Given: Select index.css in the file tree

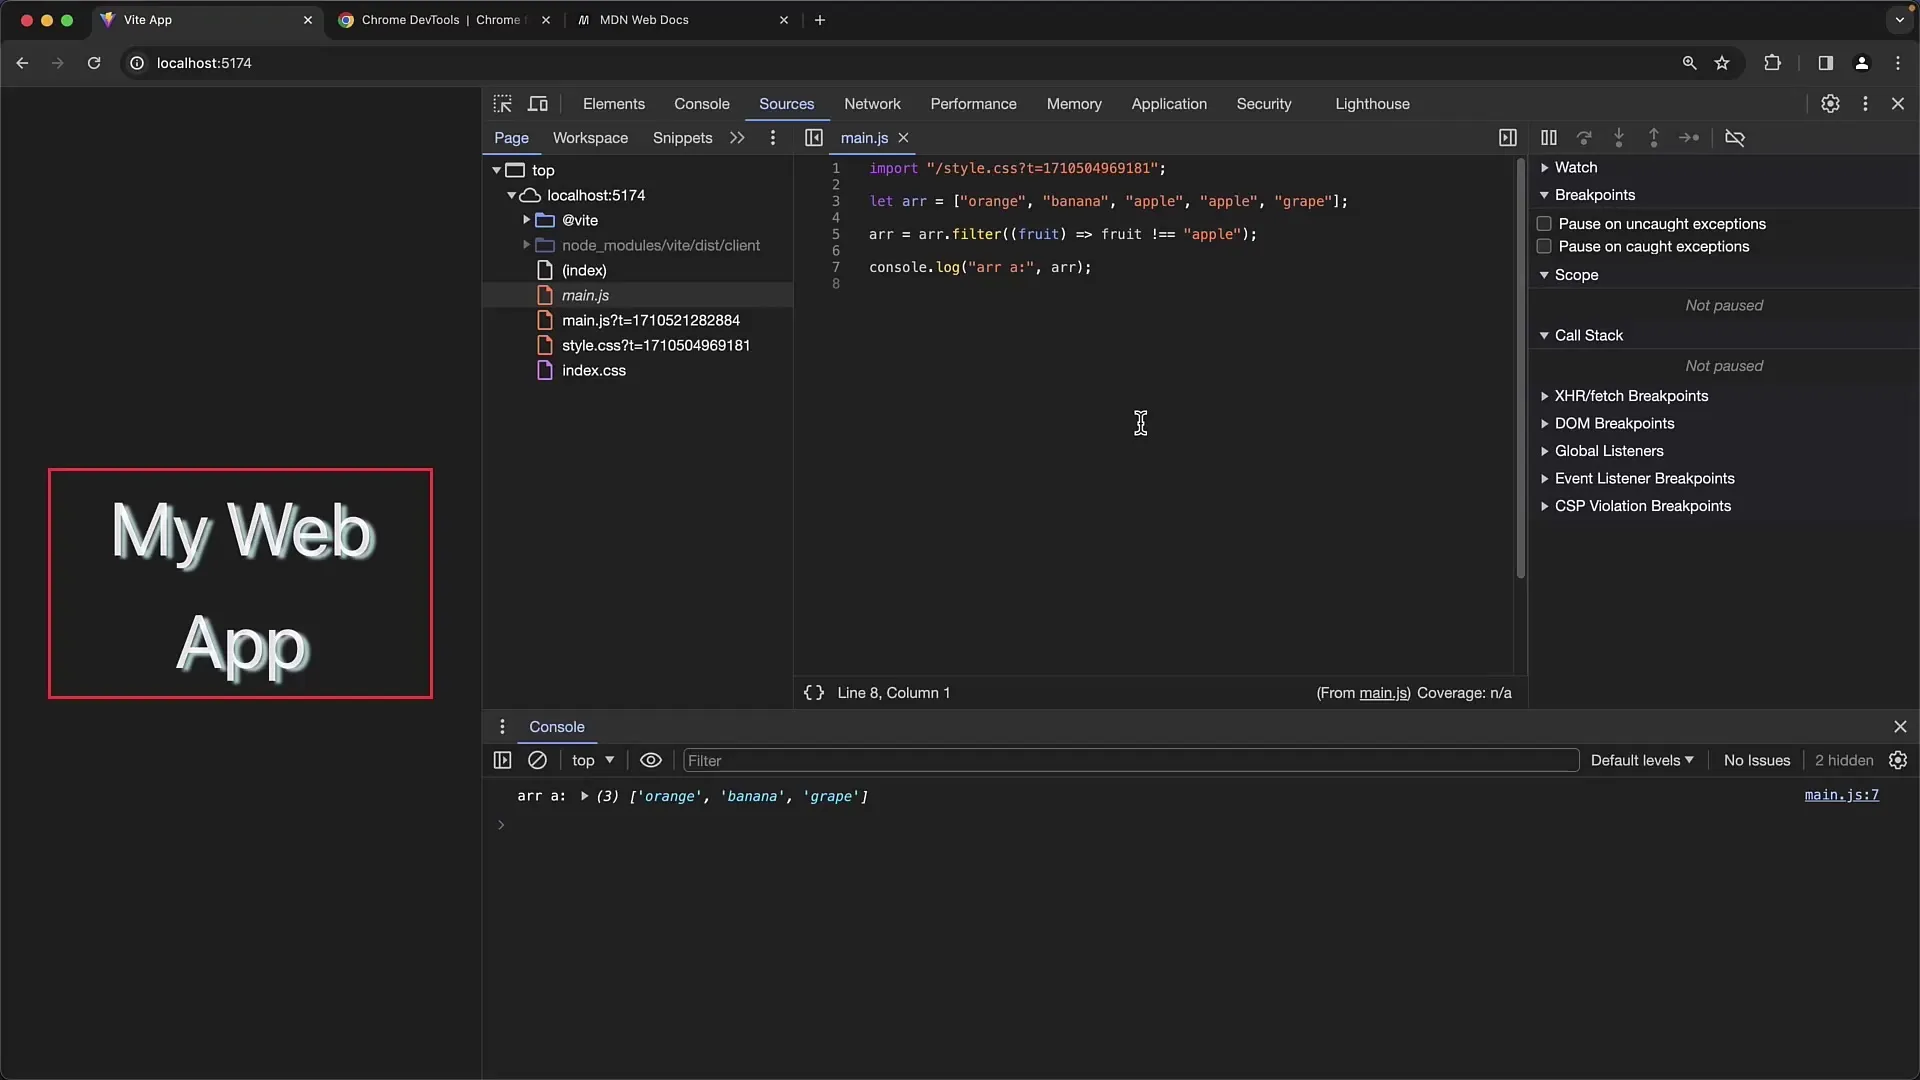Looking at the screenshot, I should [594, 371].
